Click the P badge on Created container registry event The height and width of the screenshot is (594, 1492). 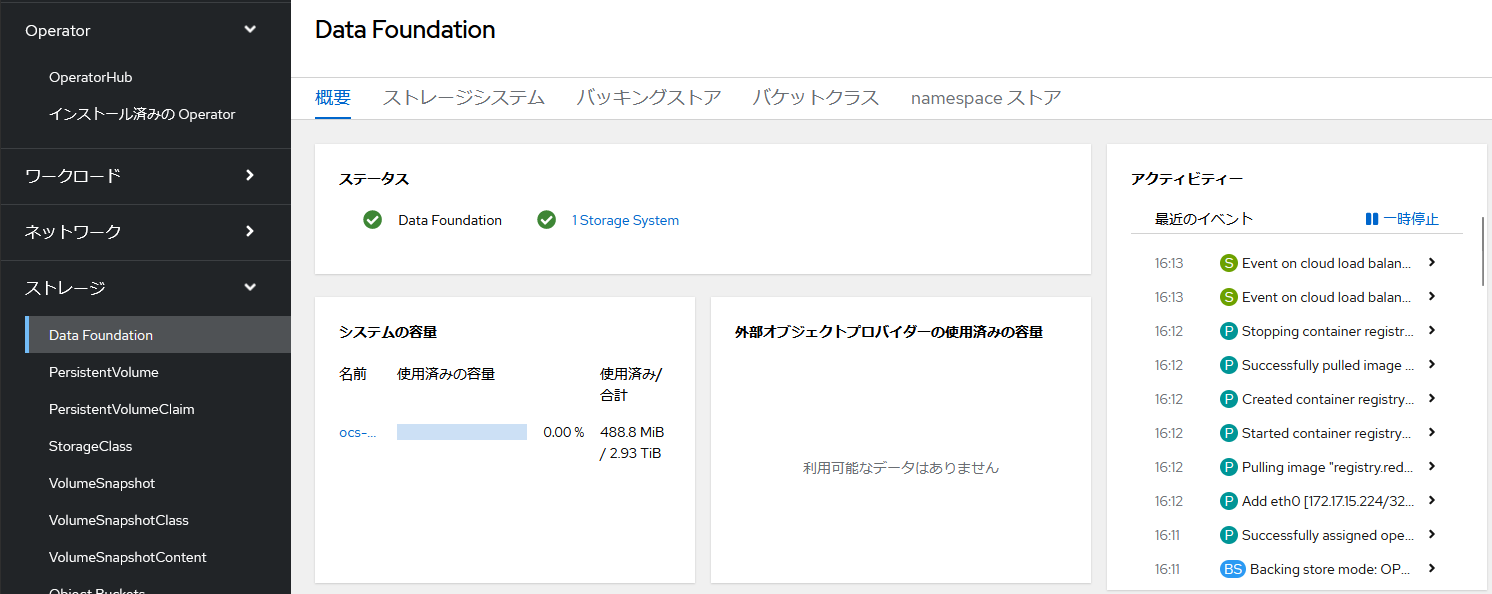pyautogui.click(x=1229, y=399)
